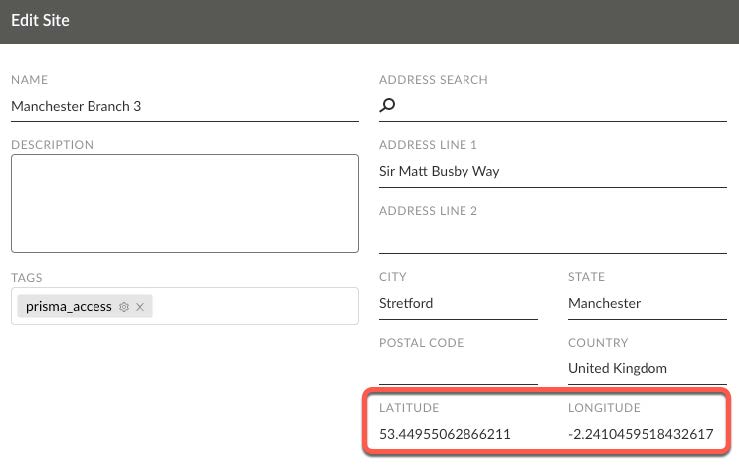Click the empty Address Line 2 field
This screenshot has width=739, height=475.
pyautogui.click(x=552, y=238)
